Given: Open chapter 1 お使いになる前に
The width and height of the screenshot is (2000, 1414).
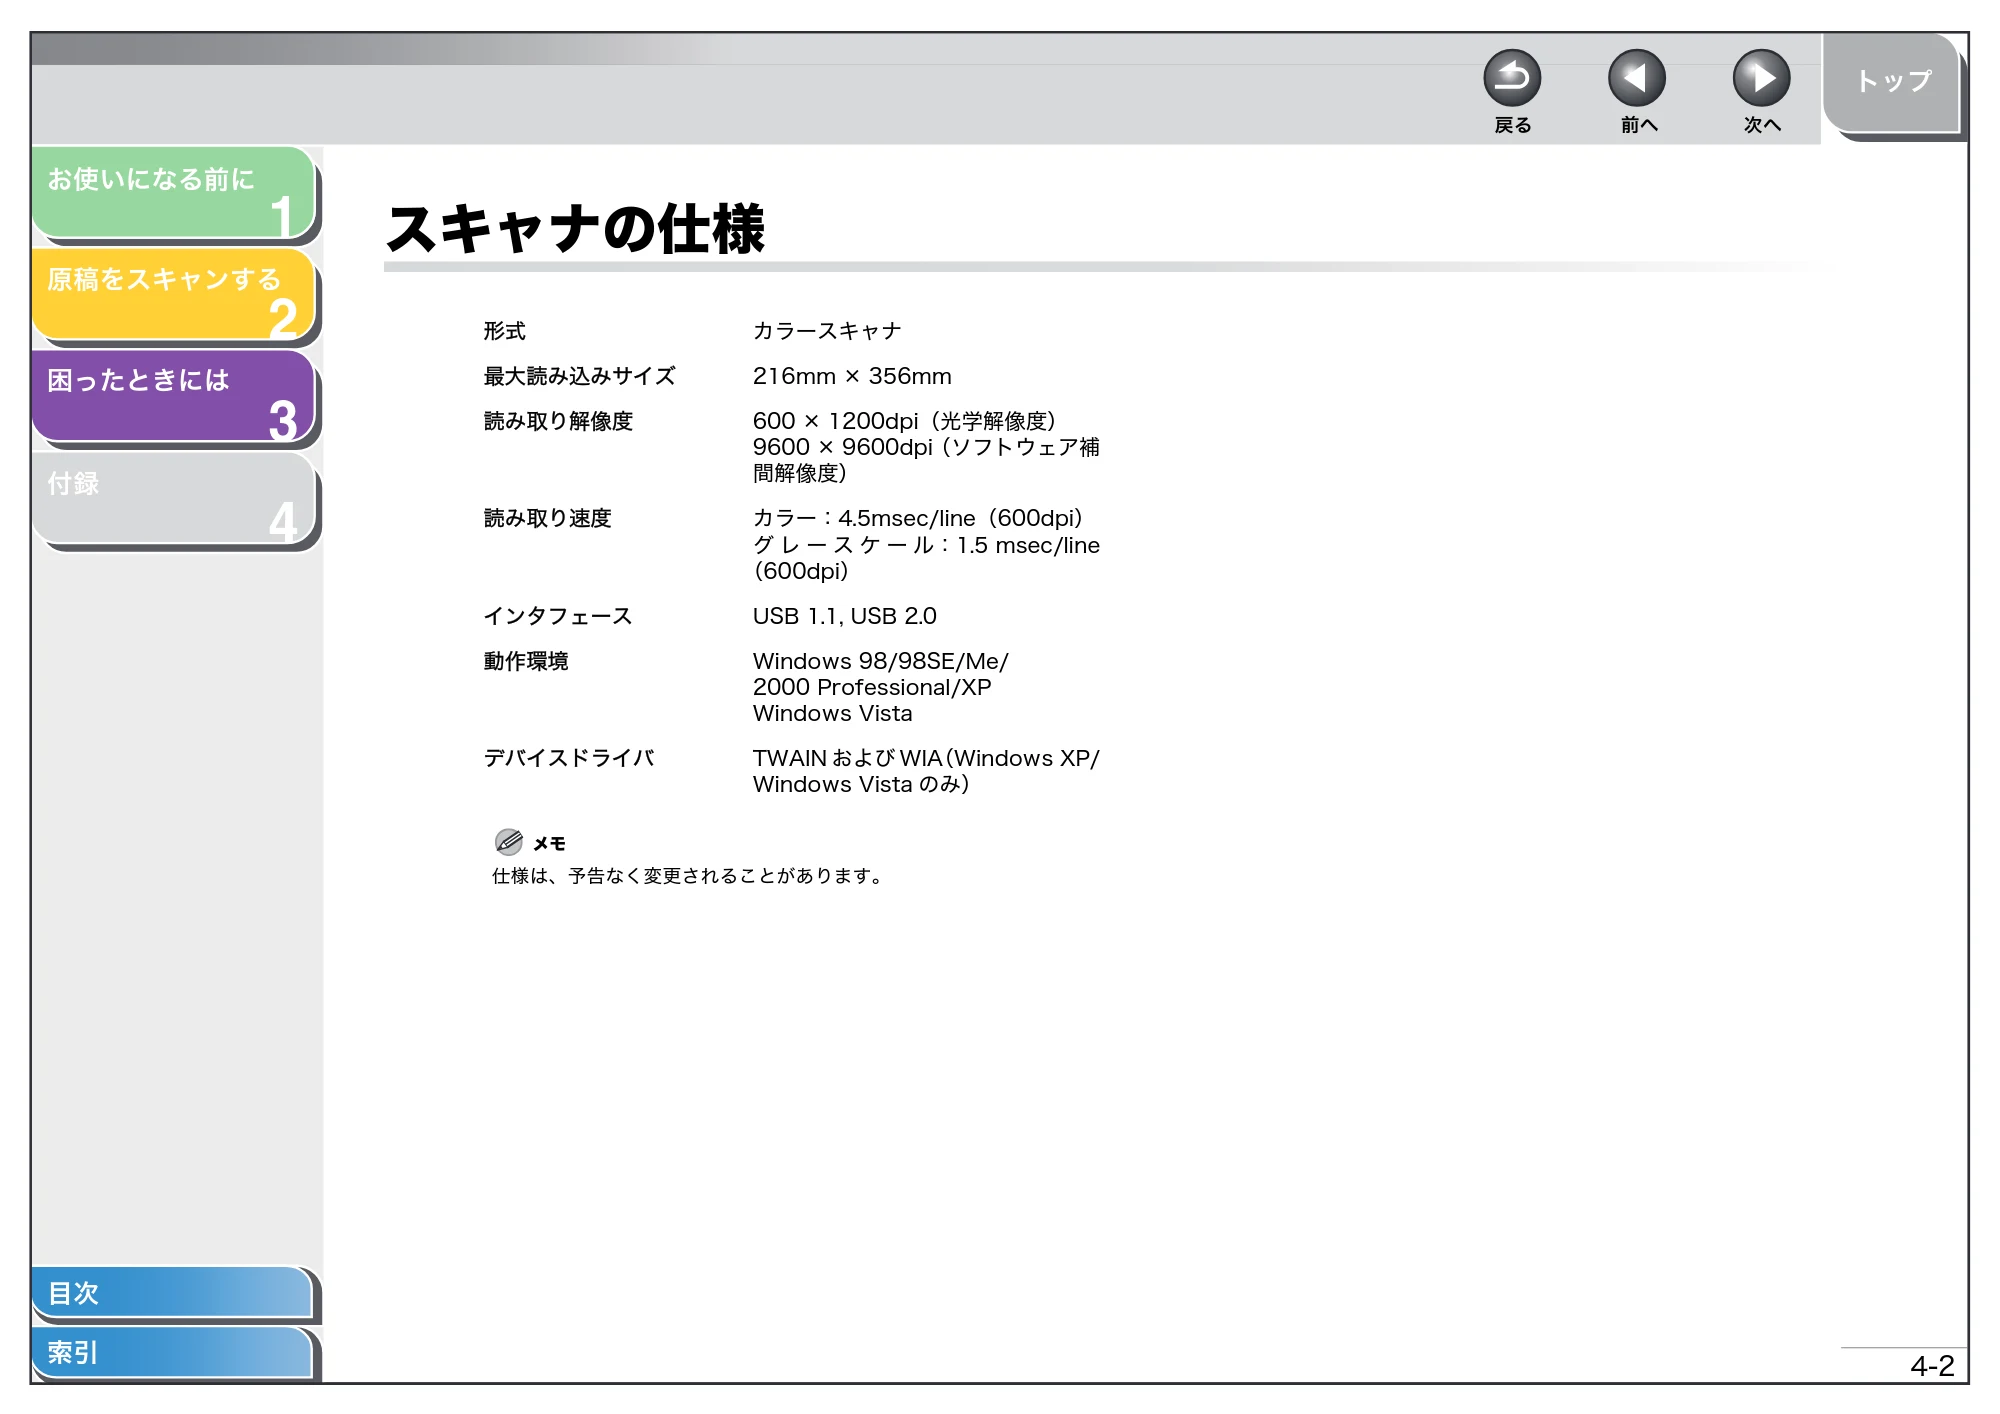Looking at the screenshot, I should pos(174,192).
